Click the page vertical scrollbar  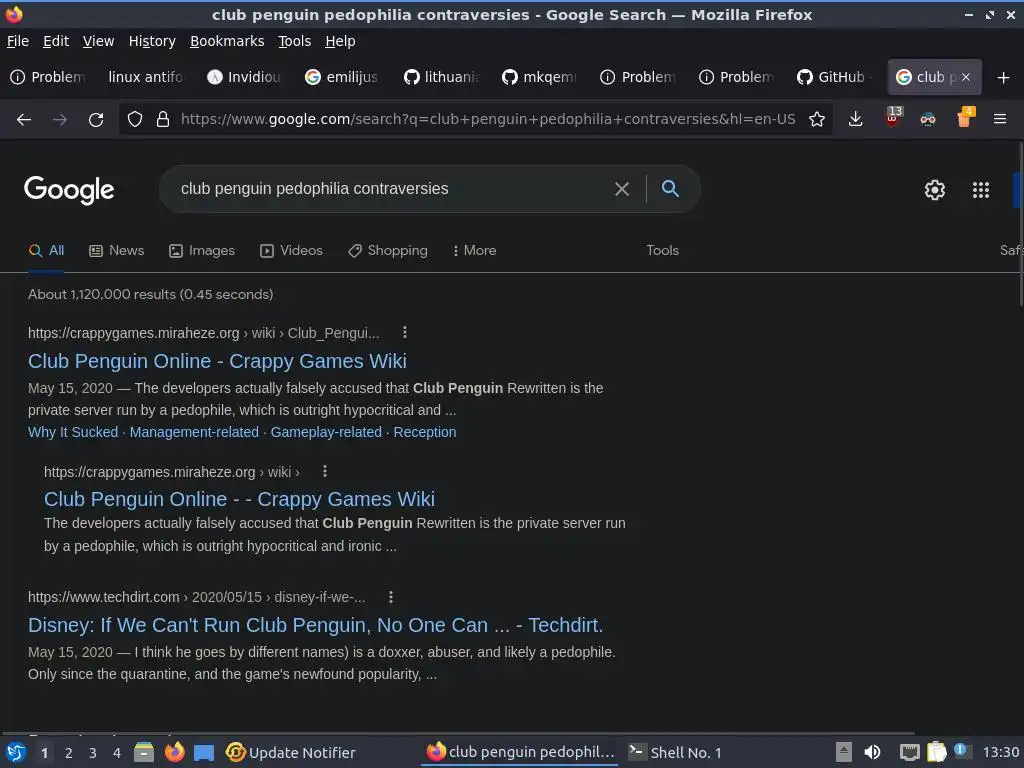coord(1021,222)
